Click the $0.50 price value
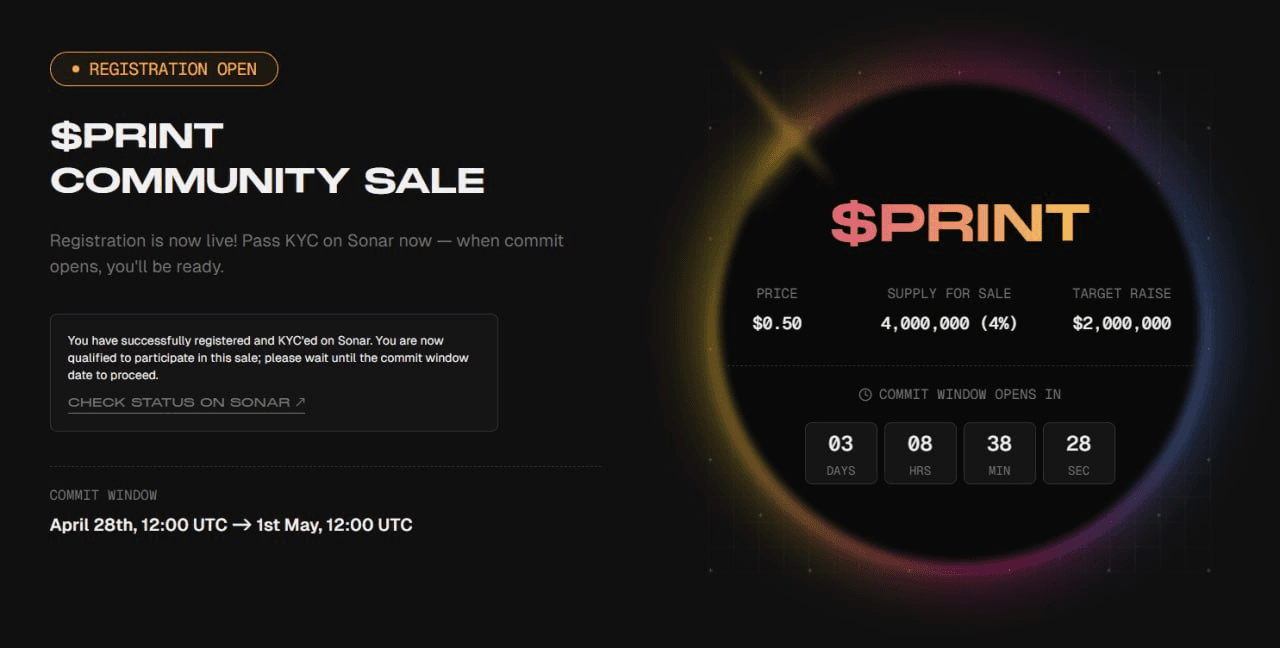 click(x=777, y=324)
